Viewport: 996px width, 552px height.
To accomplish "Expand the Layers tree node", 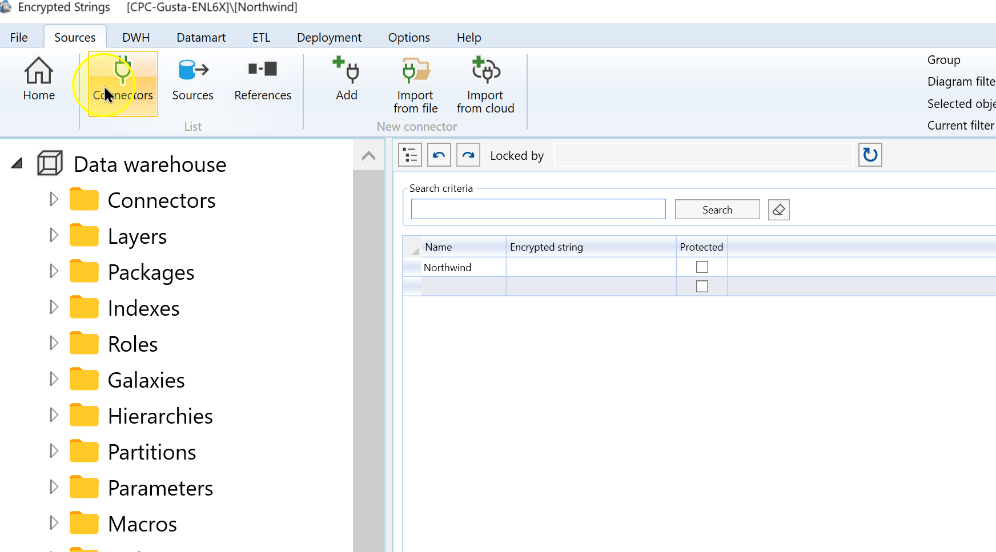I will (54, 236).
